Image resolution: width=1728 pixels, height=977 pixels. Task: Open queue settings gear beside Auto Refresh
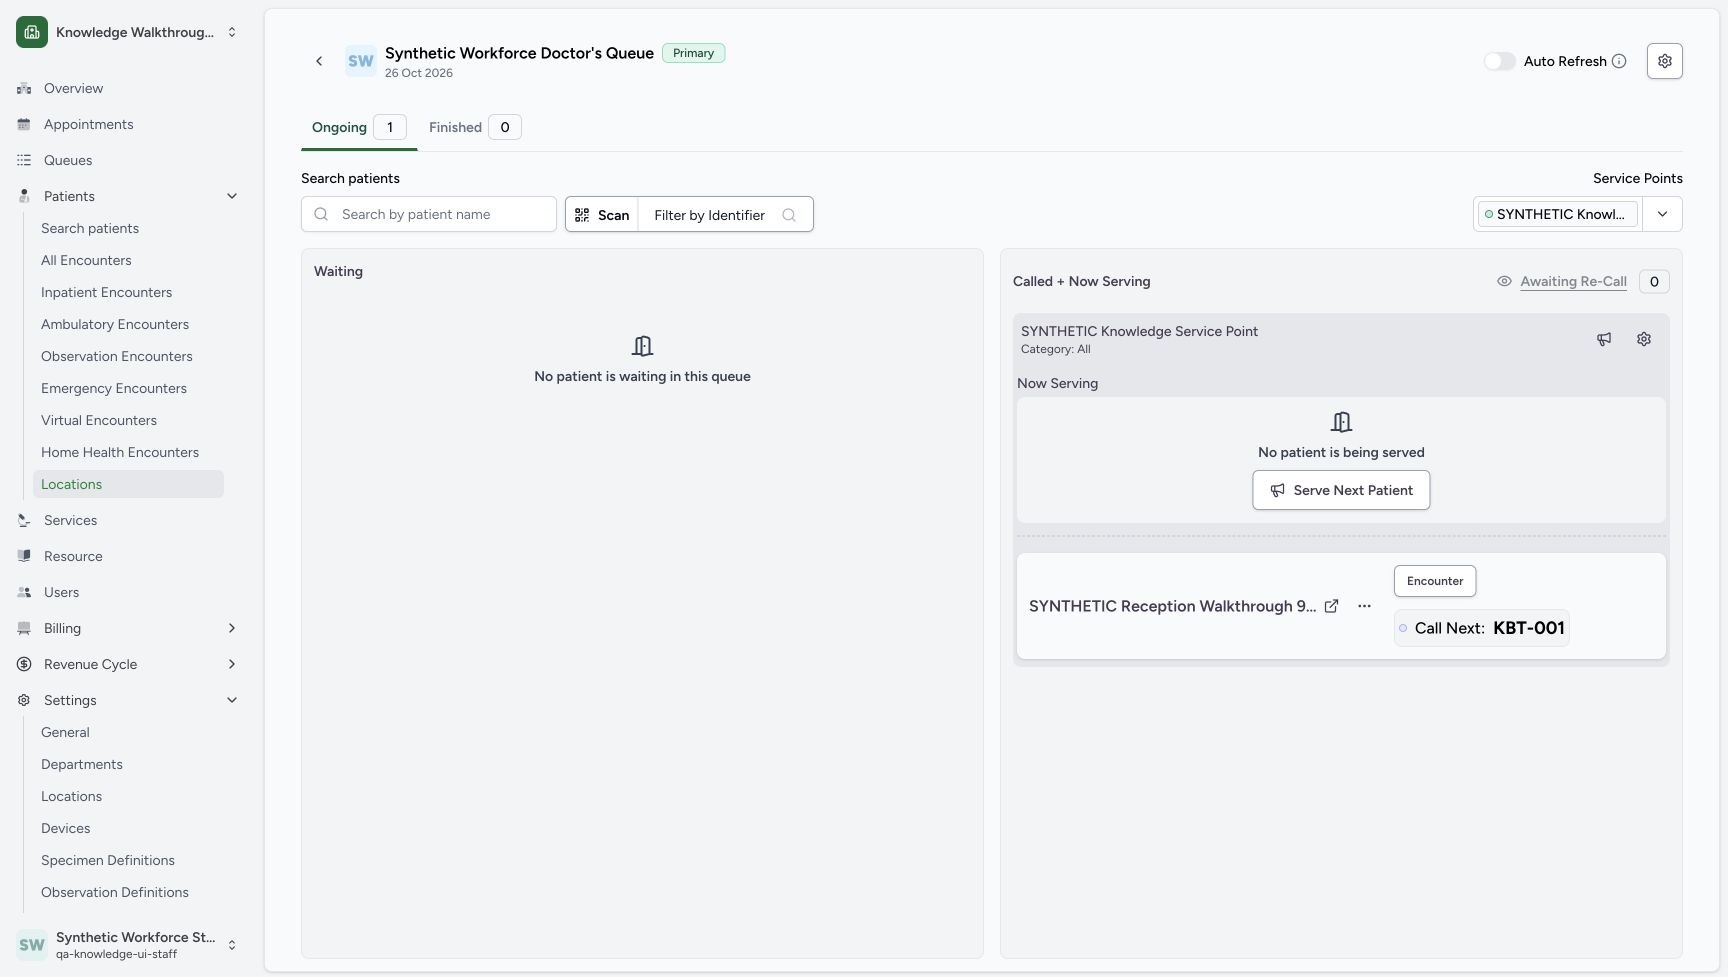1665,61
